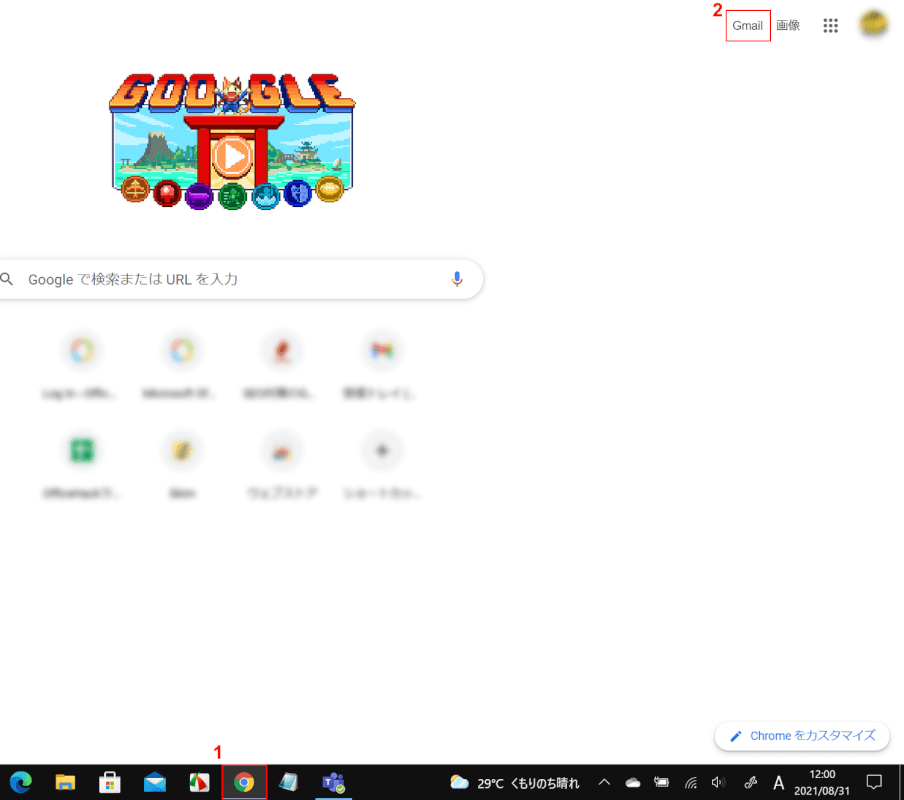Screen dimensions: 904x800
Task: Open the Gmail link
Action: (747, 25)
